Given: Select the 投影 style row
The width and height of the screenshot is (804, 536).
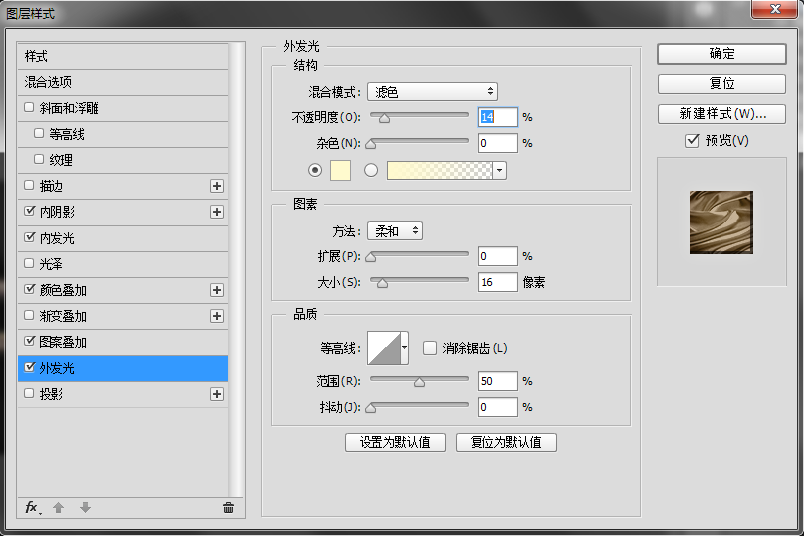Looking at the screenshot, I should click(x=123, y=394).
